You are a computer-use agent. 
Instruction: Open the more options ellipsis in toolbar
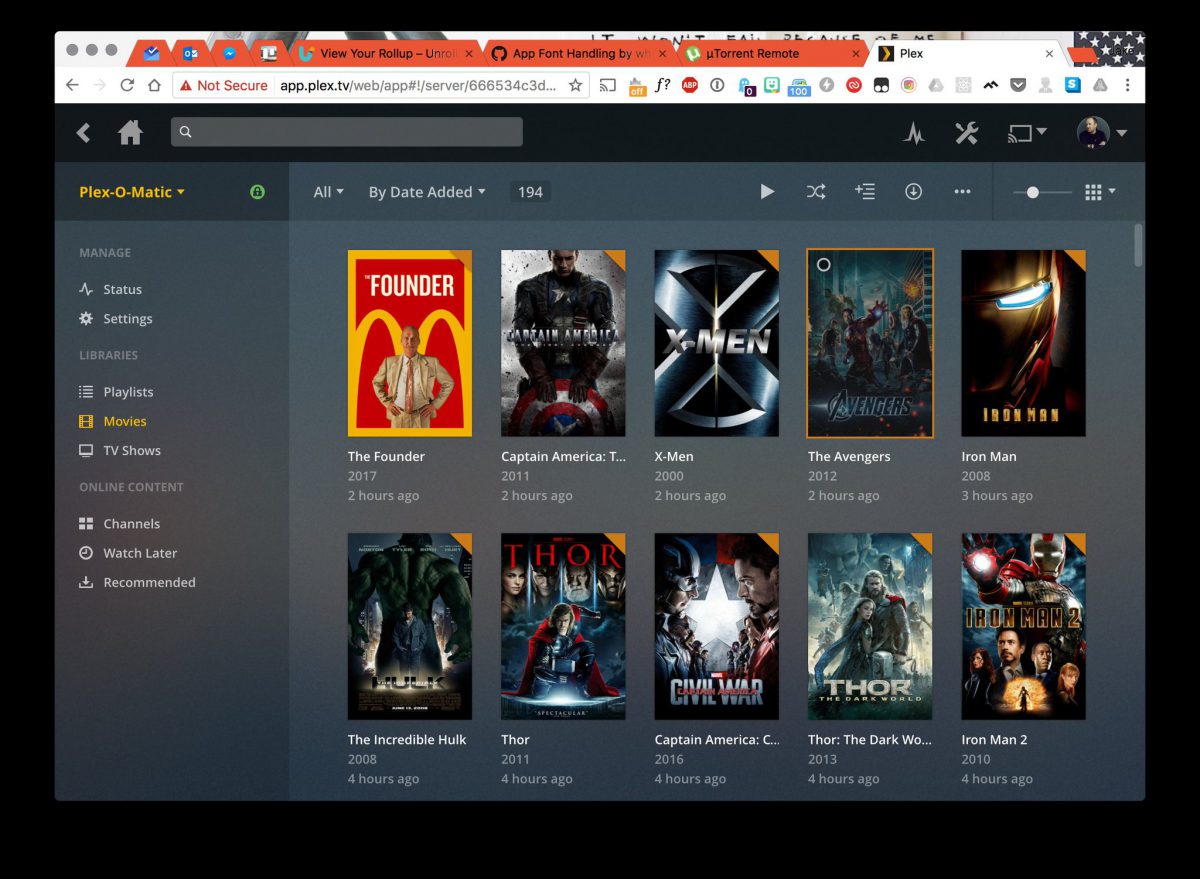[962, 191]
